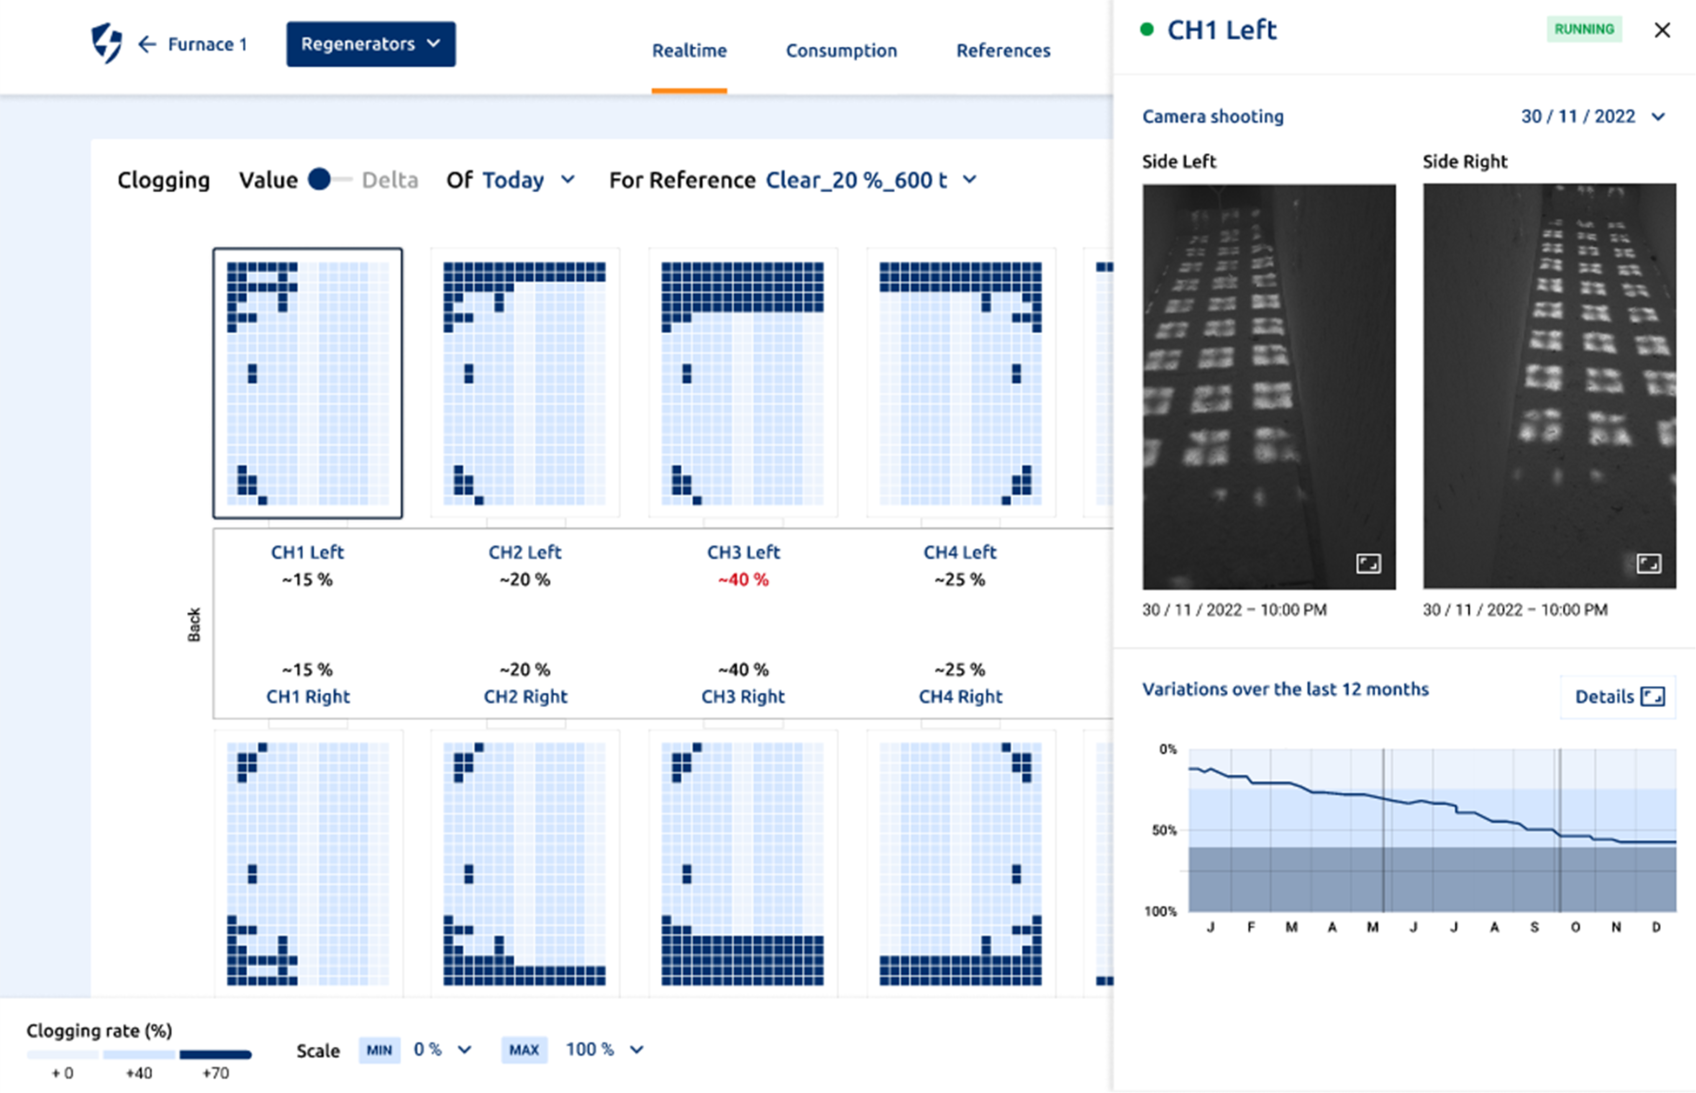Click the shield logo icon
The height and width of the screenshot is (1093, 1696).
pos(107,44)
